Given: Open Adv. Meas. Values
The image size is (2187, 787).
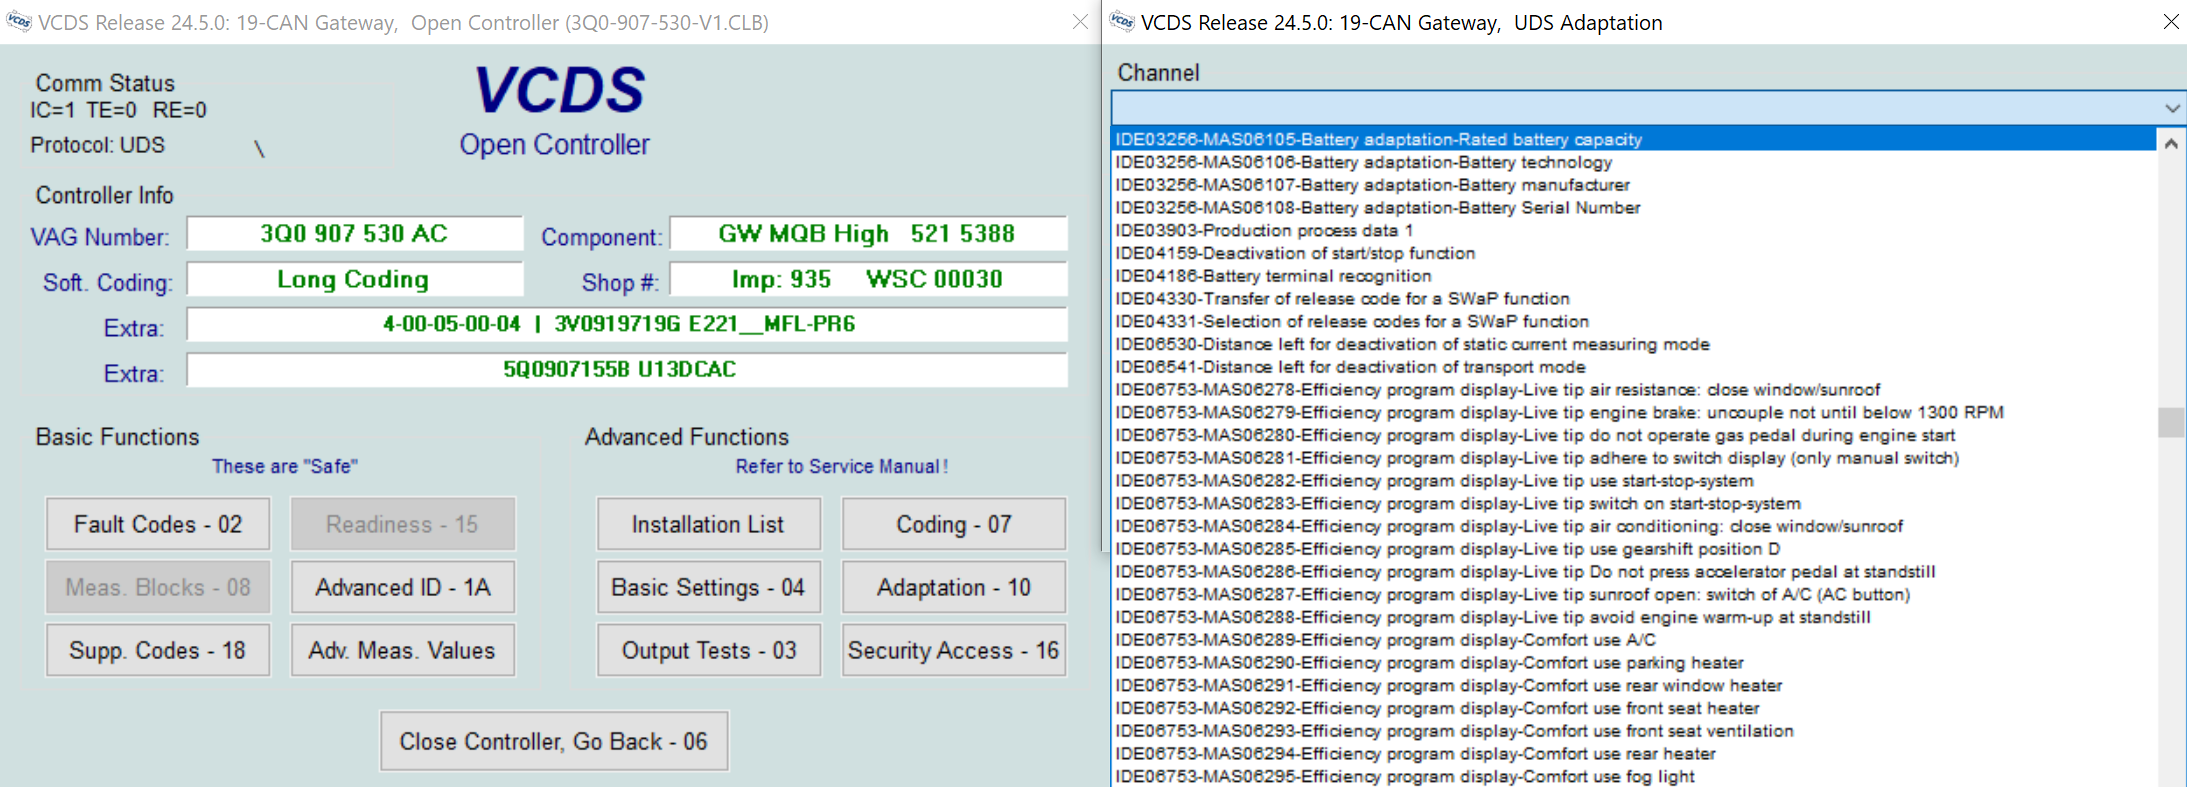Looking at the screenshot, I should coord(403,650).
